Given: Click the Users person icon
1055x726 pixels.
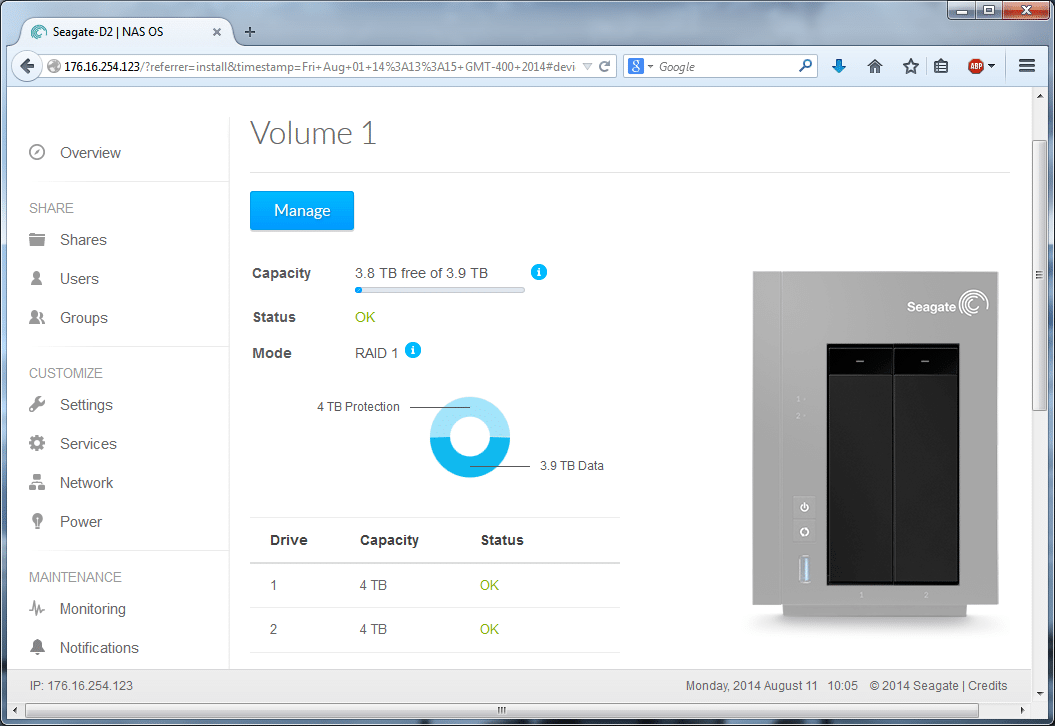Looking at the screenshot, I should 37,279.
